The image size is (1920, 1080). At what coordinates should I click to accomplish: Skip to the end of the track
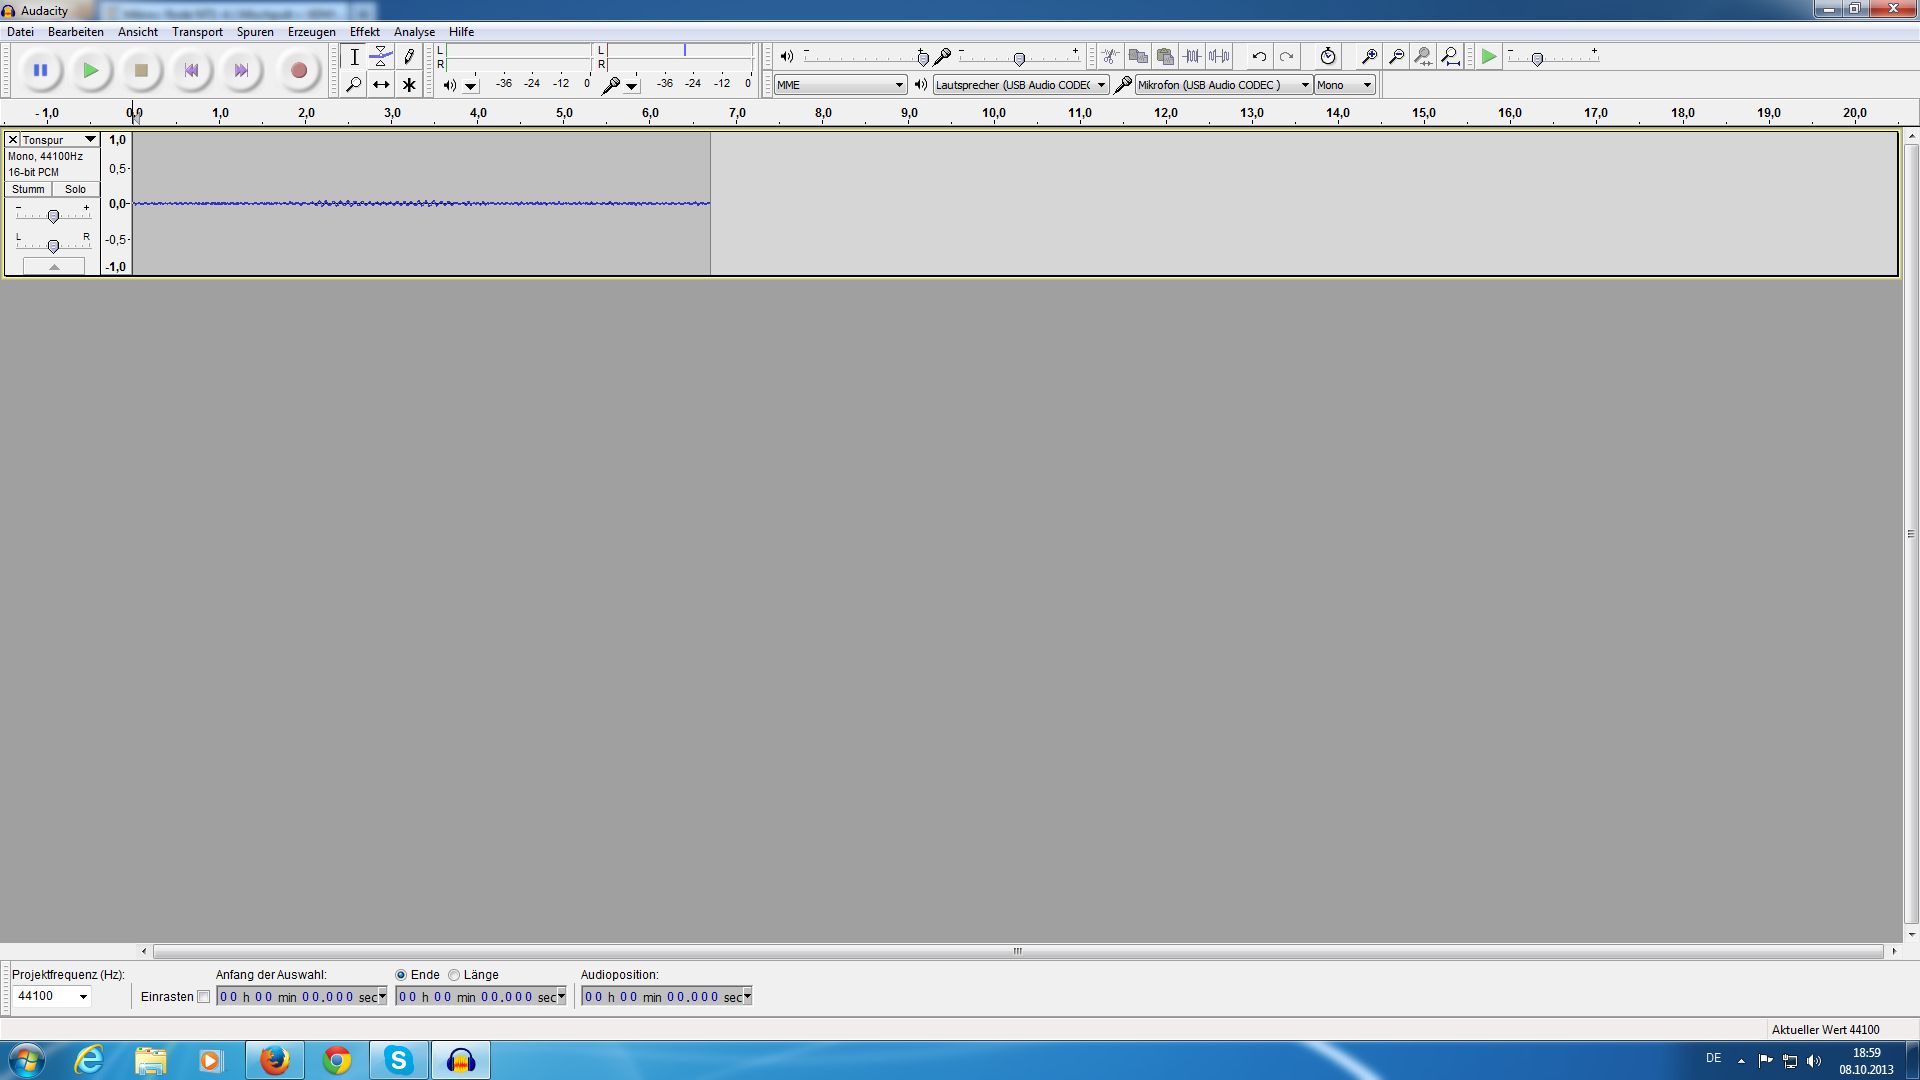pos(241,71)
